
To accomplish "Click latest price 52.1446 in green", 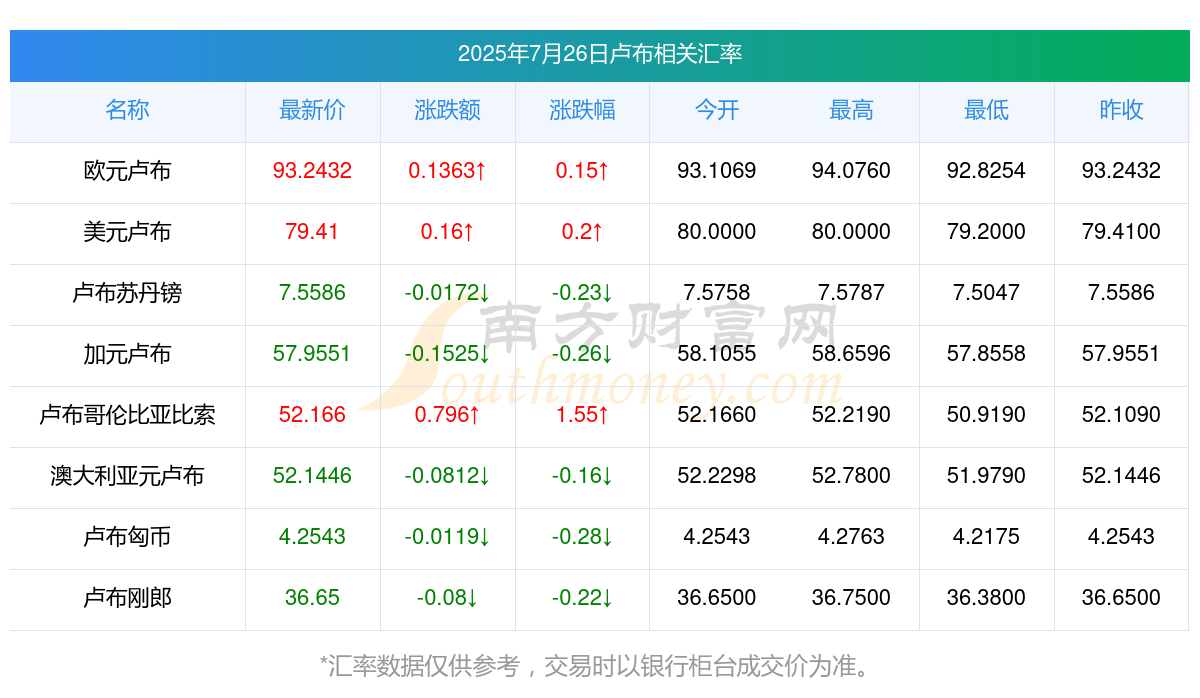I will 312,476.
